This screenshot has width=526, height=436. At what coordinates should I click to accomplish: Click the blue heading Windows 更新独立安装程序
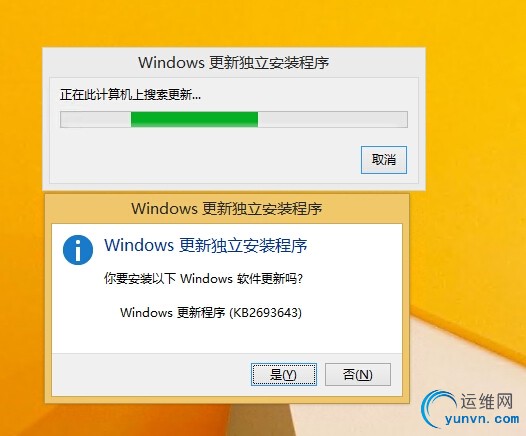click(x=206, y=245)
